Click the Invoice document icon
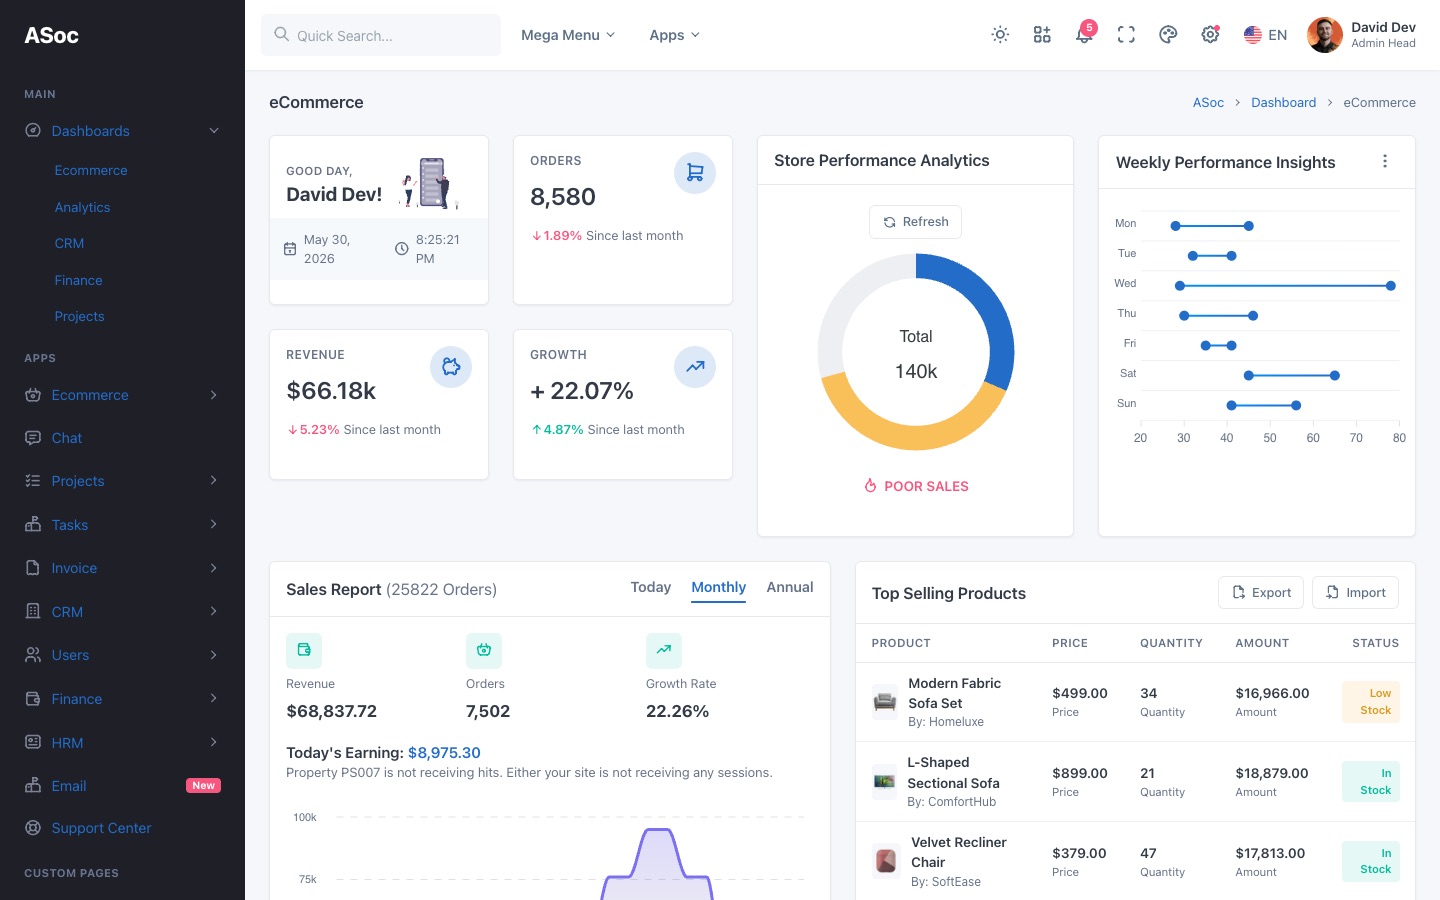This screenshot has width=1440, height=900. [x=33, y=568]
